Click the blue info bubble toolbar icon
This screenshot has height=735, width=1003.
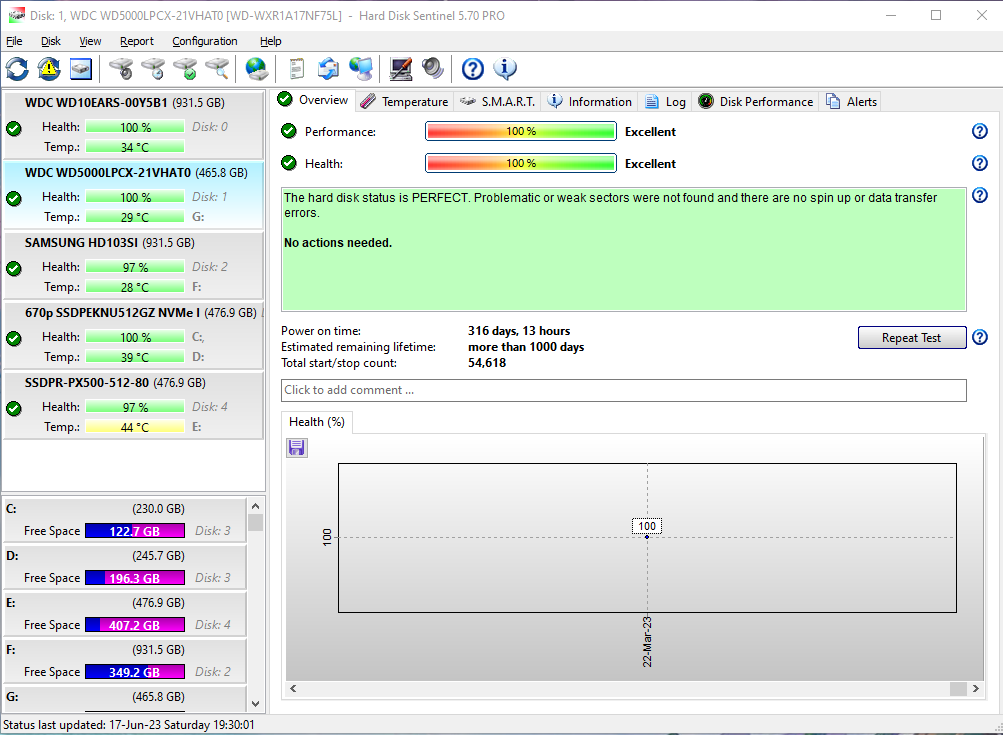pos(505,68)
